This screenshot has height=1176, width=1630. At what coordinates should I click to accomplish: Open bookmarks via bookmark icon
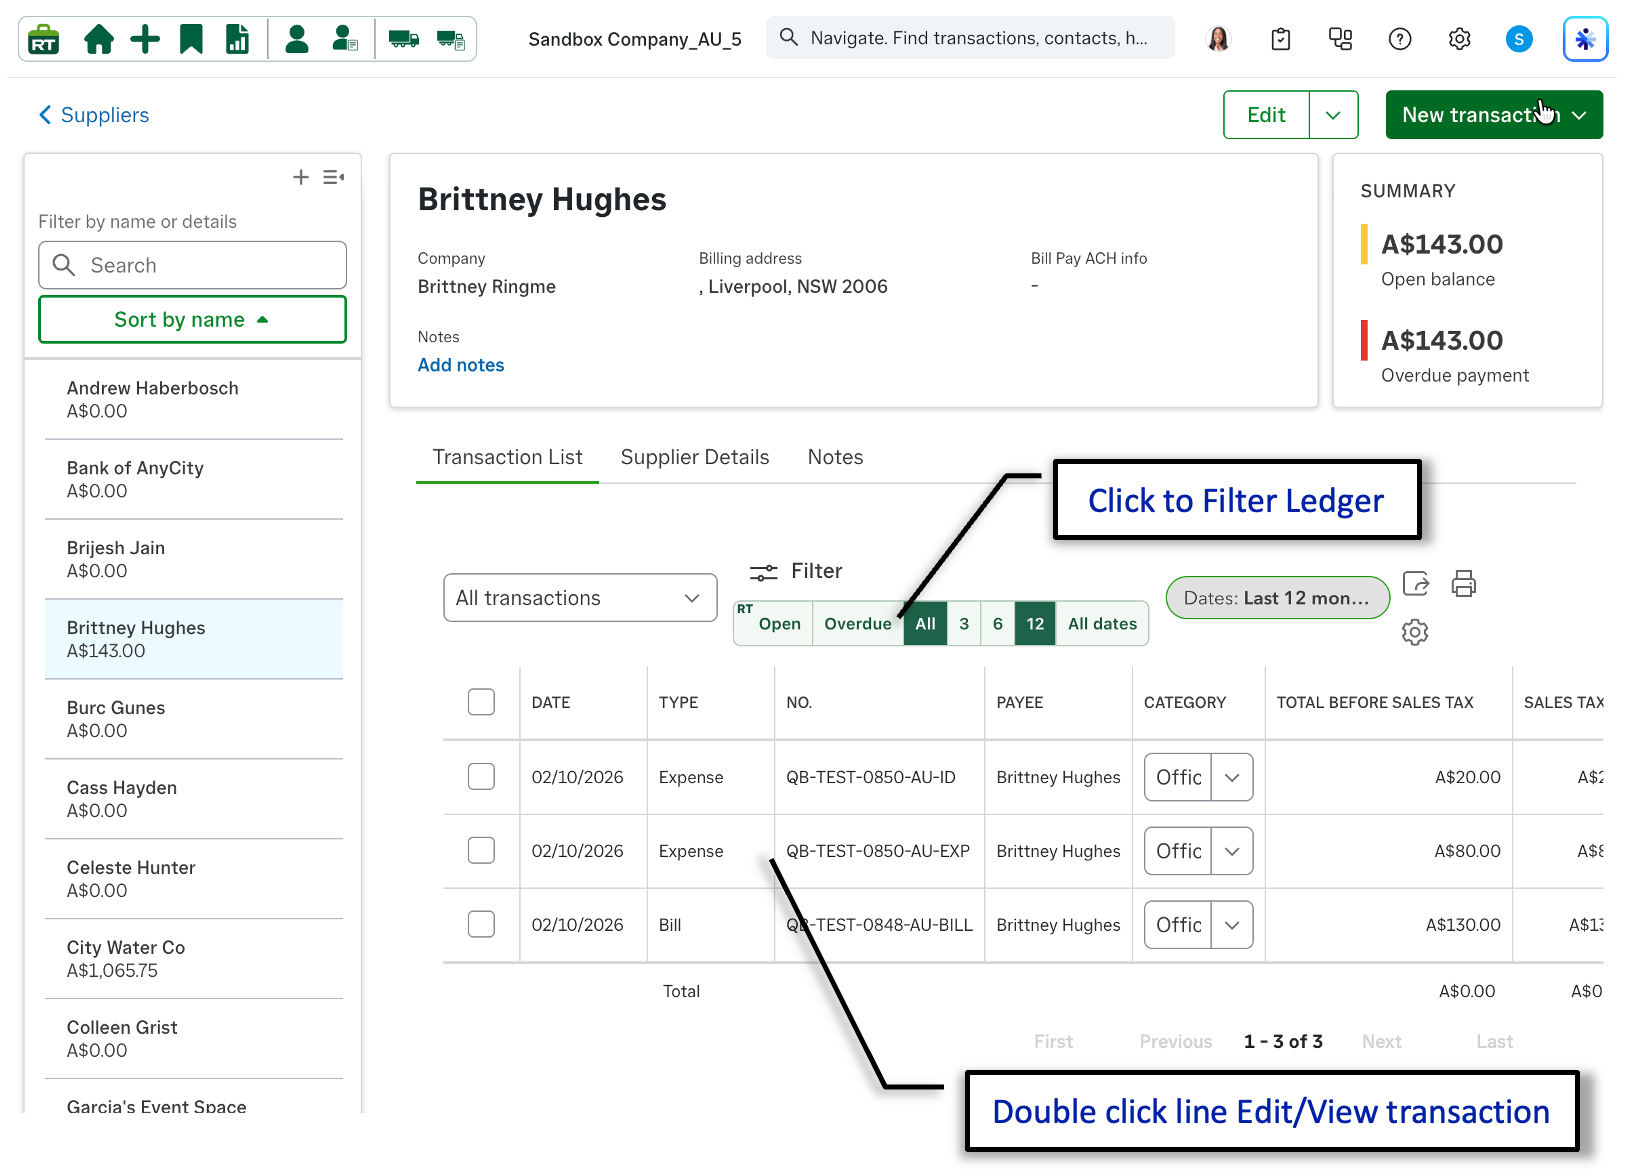pyautogui.click(x=191, y=39)
